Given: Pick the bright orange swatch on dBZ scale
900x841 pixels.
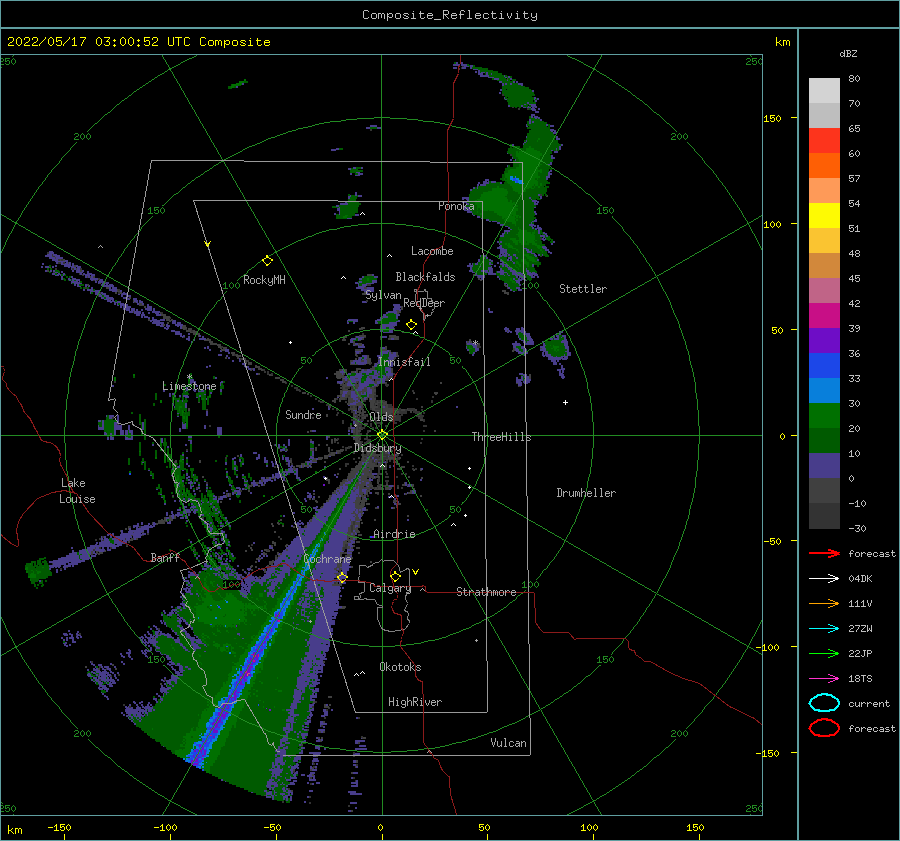Looking at the screenshot, I should tap(824, 165).
